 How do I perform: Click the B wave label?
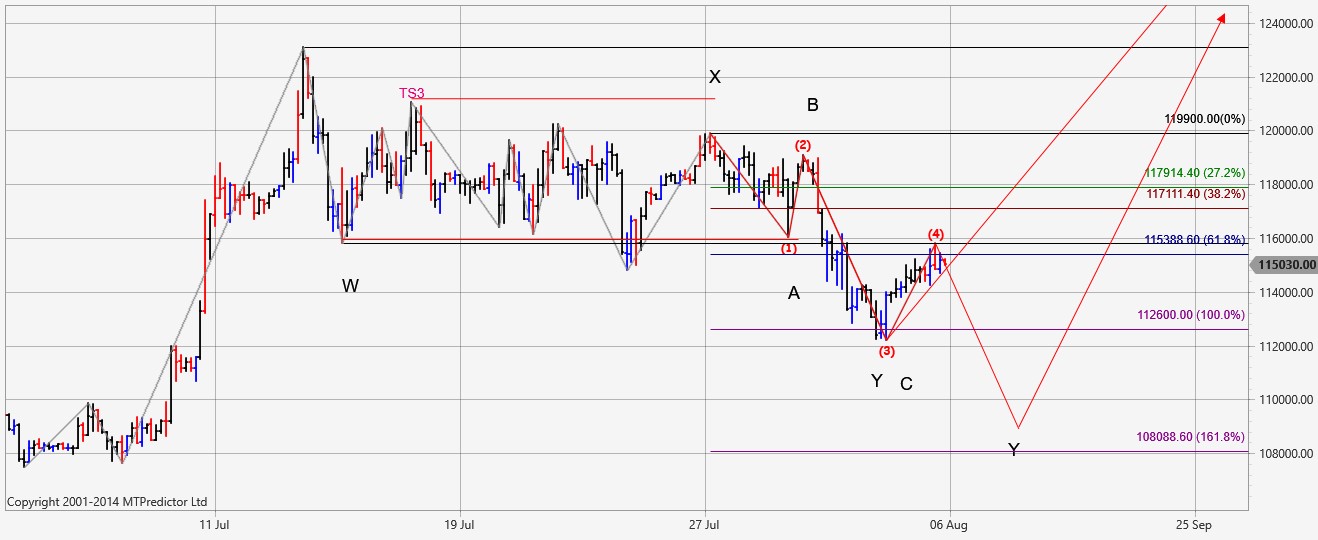[813, 105]
